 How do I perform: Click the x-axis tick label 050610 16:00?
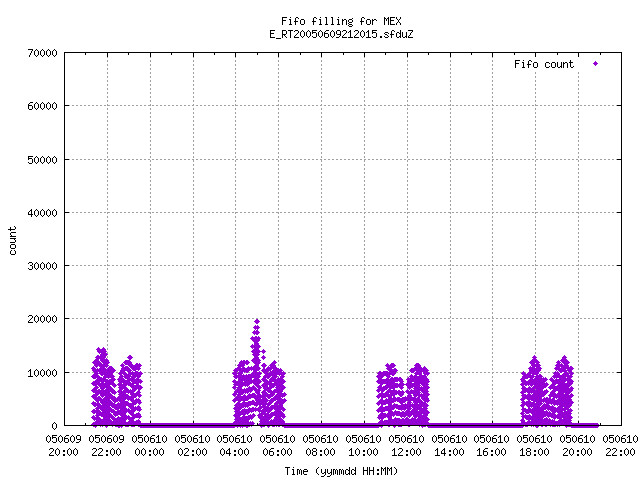click(x=491, y=446)
